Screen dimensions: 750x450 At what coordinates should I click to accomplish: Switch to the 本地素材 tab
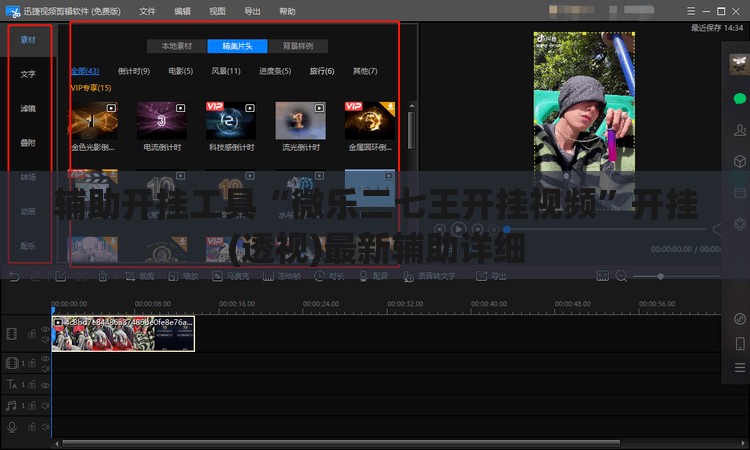coord(177,46)
